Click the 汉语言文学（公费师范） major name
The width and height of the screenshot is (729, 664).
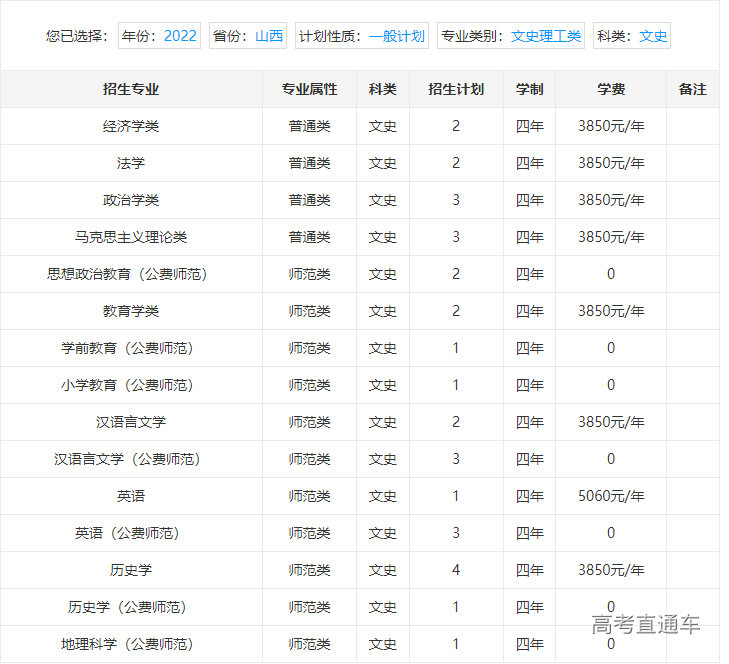click(127, 459)
